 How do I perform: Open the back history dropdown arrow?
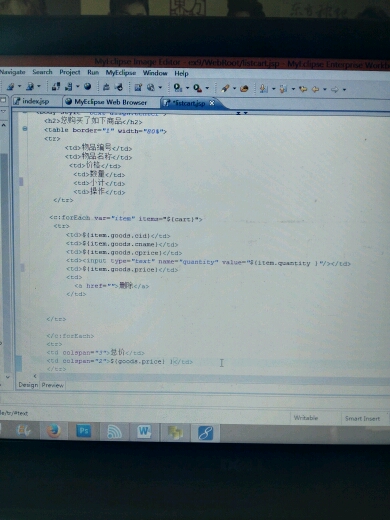pyautogui.click(x=325, y=89)
